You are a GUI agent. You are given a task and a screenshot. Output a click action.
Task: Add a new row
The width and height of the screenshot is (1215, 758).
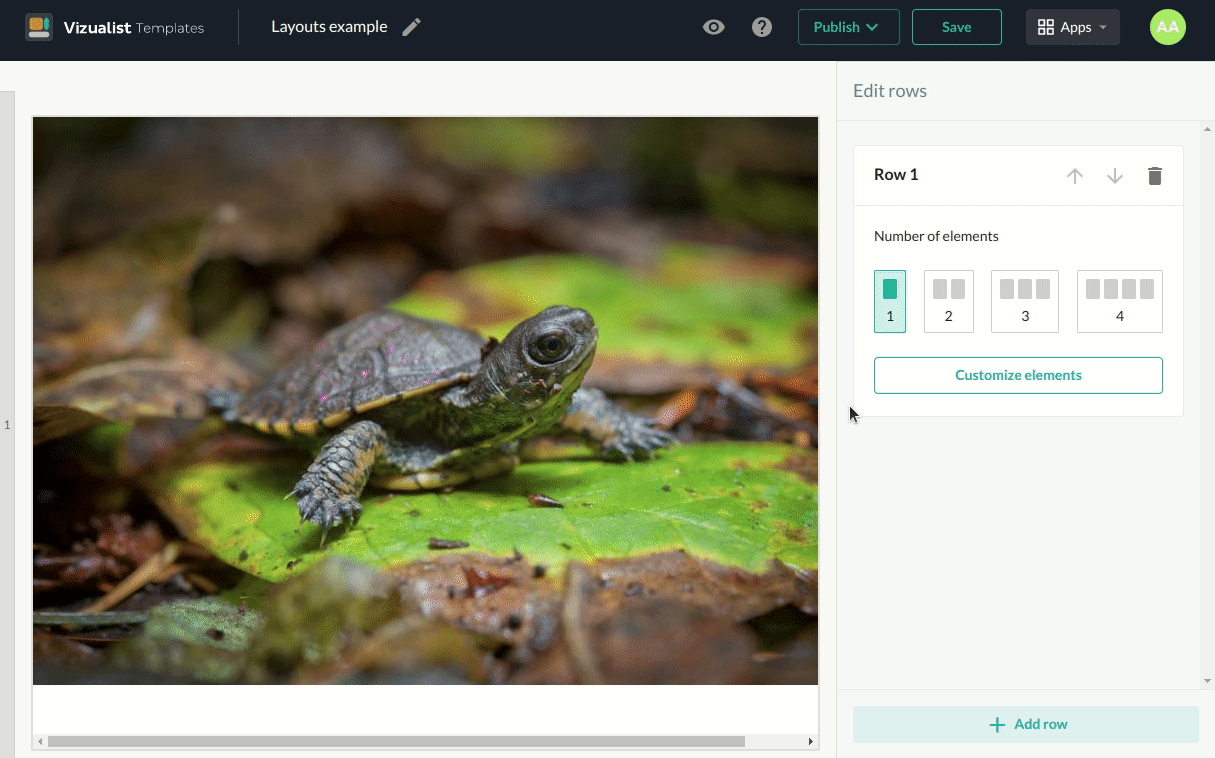[1025, 724]
